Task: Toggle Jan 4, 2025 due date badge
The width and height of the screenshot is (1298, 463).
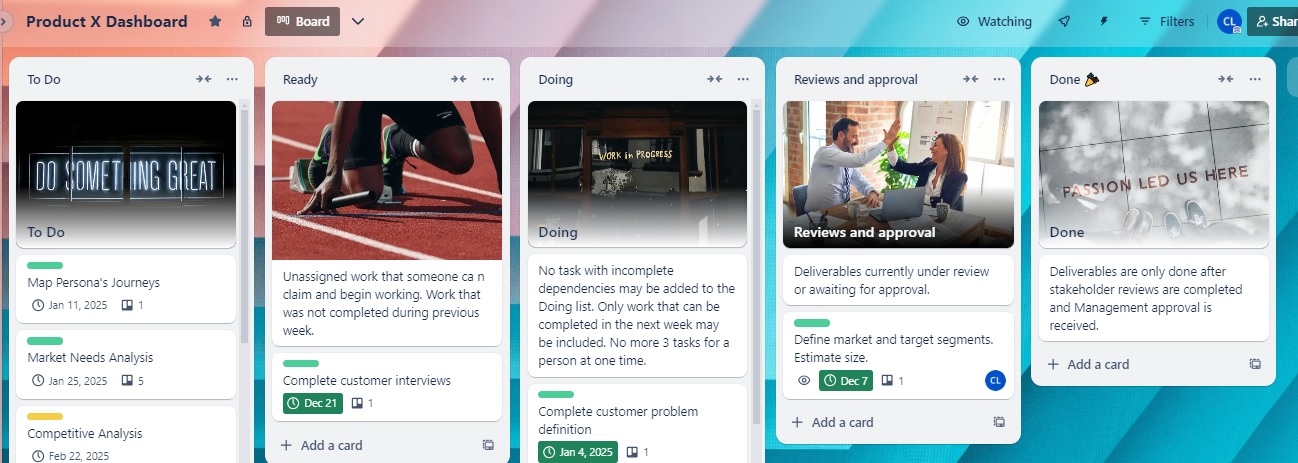Action: pyautogui.click(x=578, y=452)
